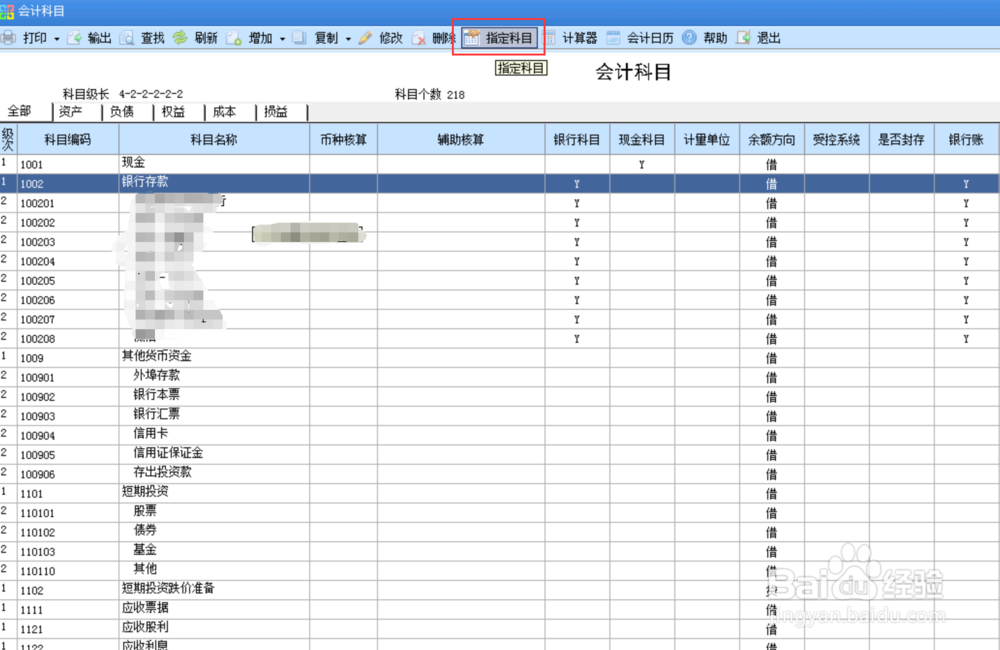
Task: Click the Export (输出) icon
Action: (75, 38)
